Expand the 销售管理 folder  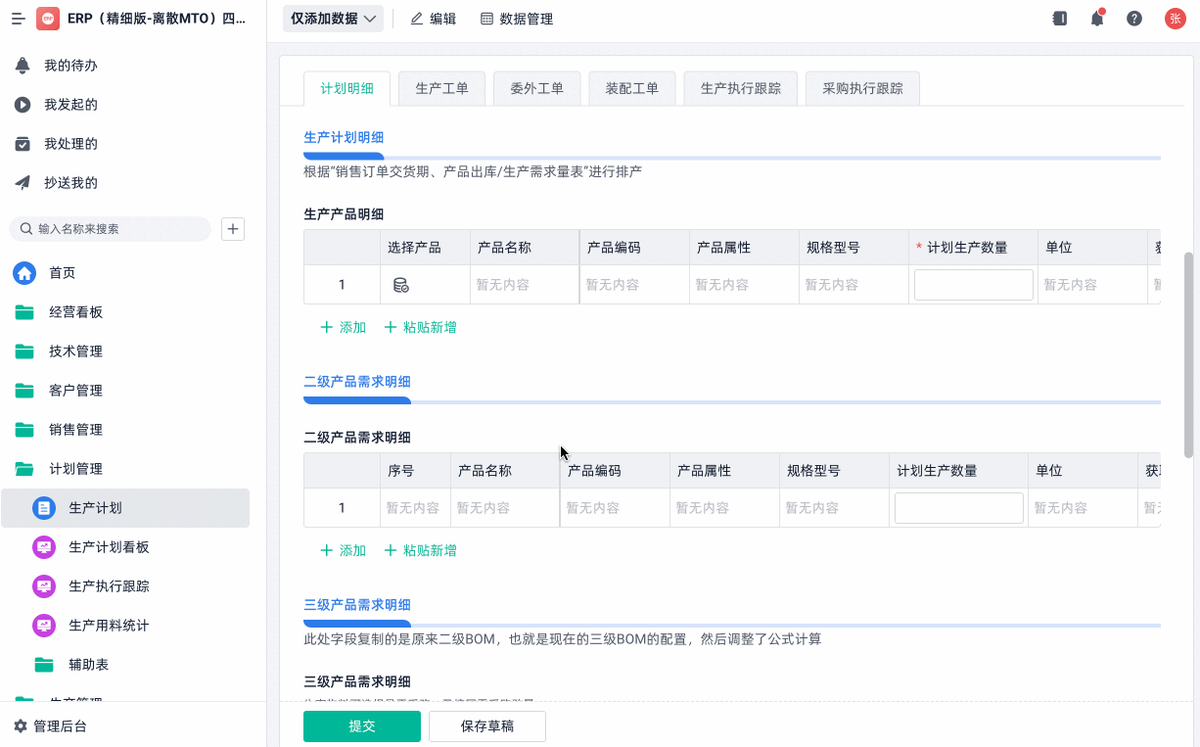[76, 430]
